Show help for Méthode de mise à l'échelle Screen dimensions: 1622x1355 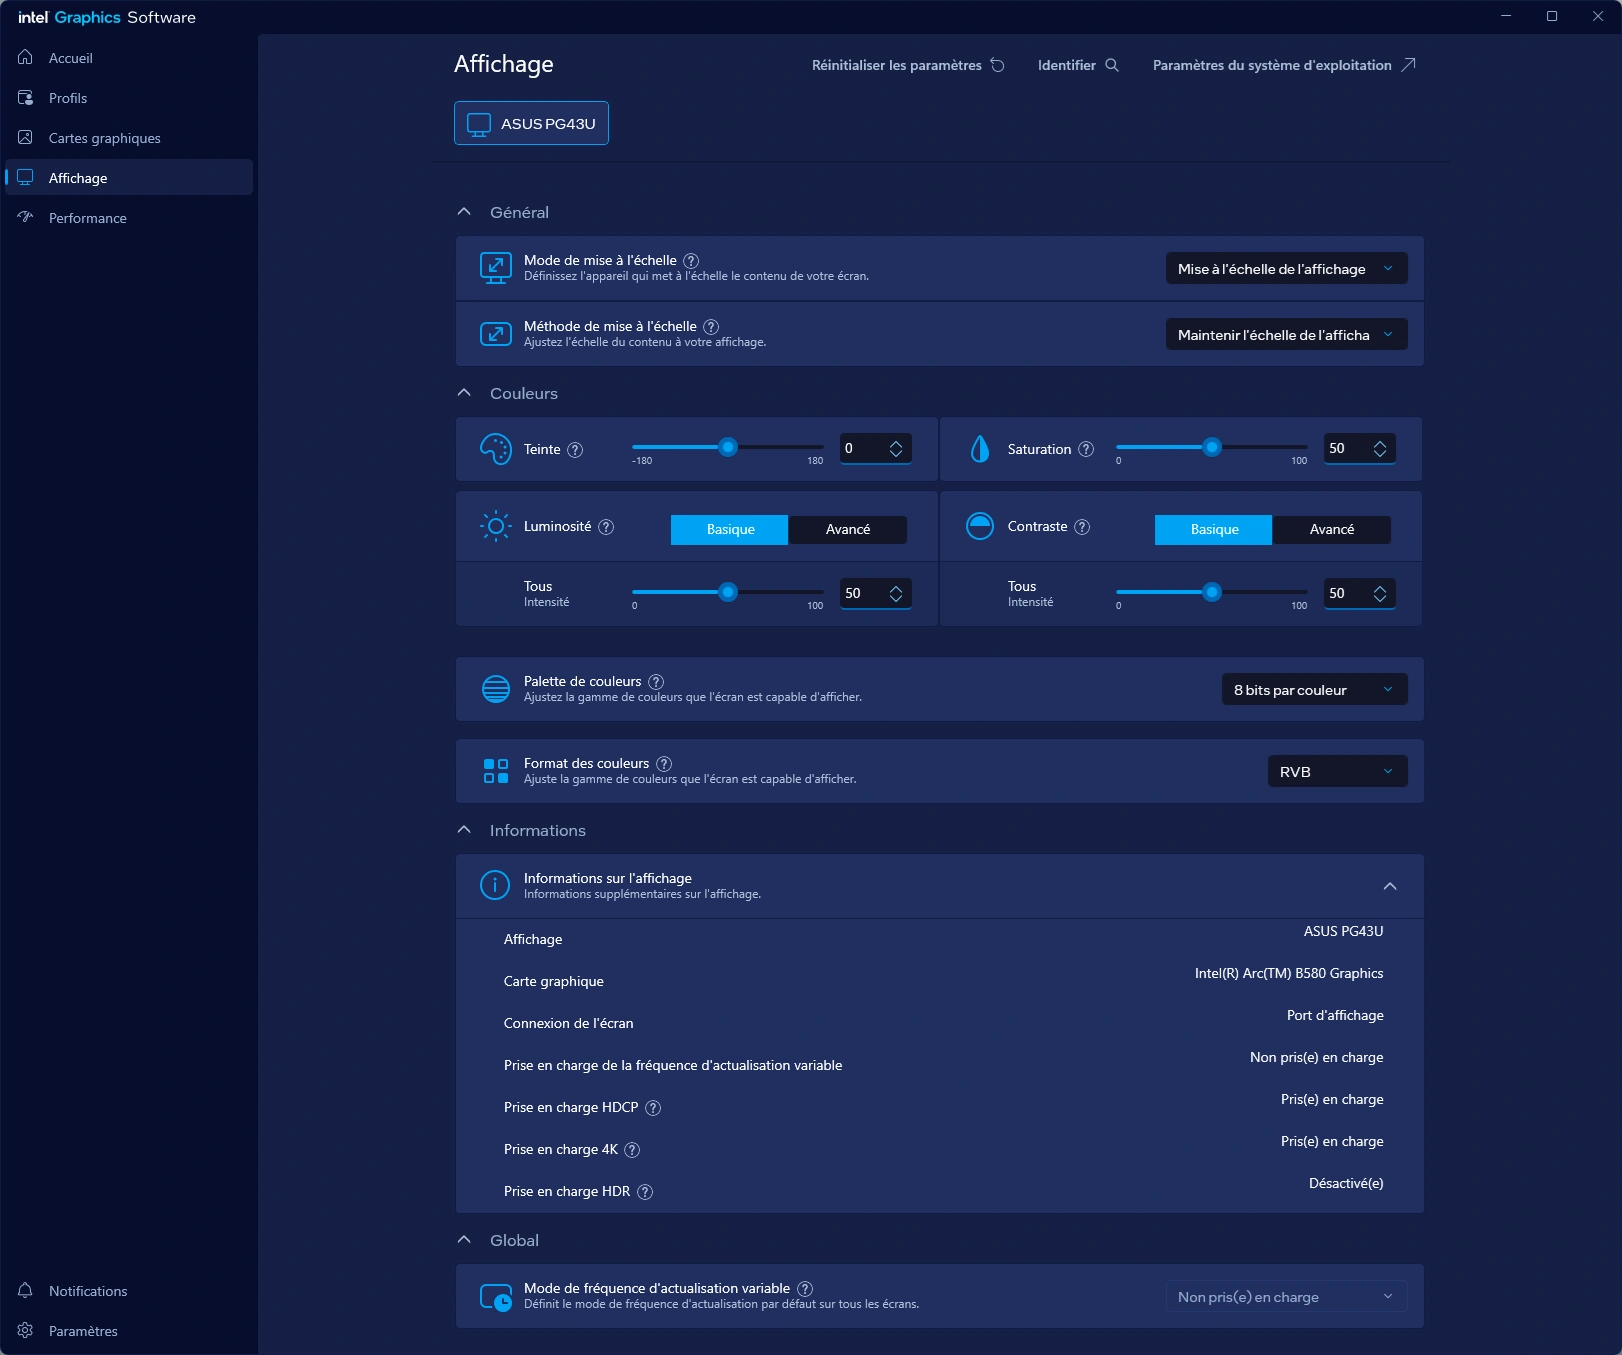(711, 327)
